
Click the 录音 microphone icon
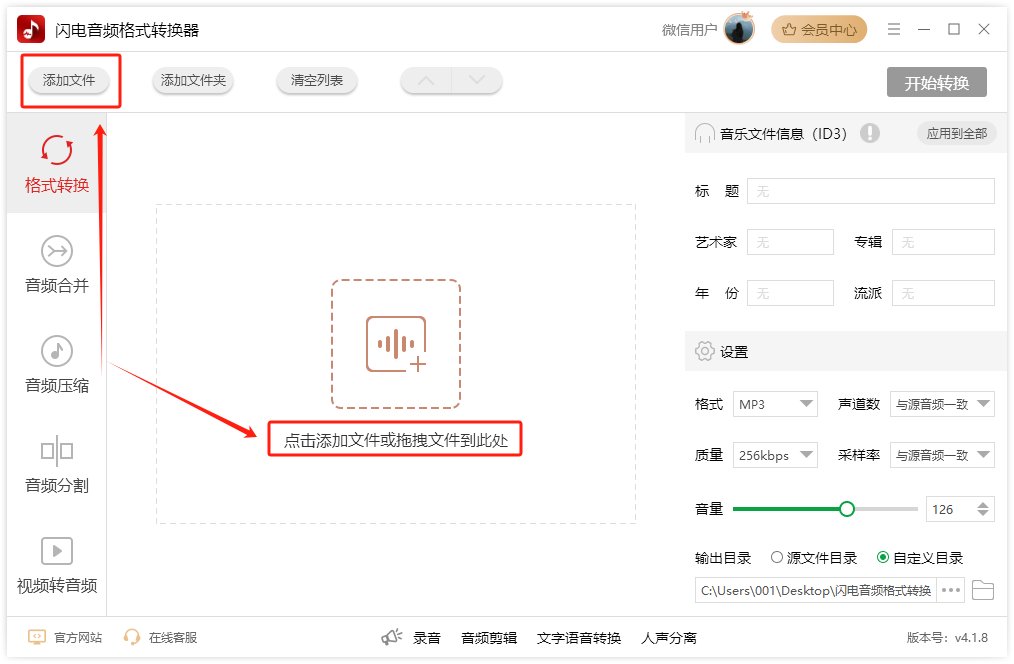click(x=392, y=636)
